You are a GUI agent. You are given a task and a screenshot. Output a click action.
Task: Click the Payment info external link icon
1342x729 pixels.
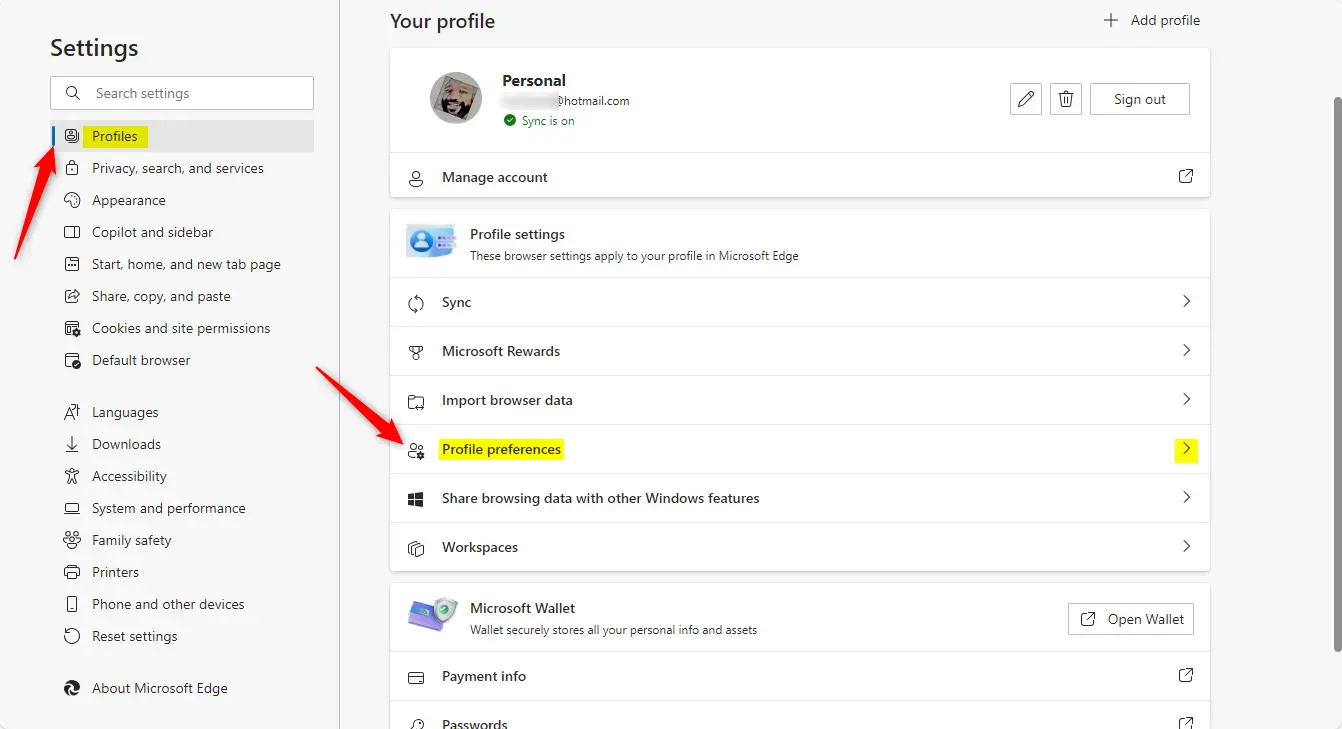coord(1185,676)
